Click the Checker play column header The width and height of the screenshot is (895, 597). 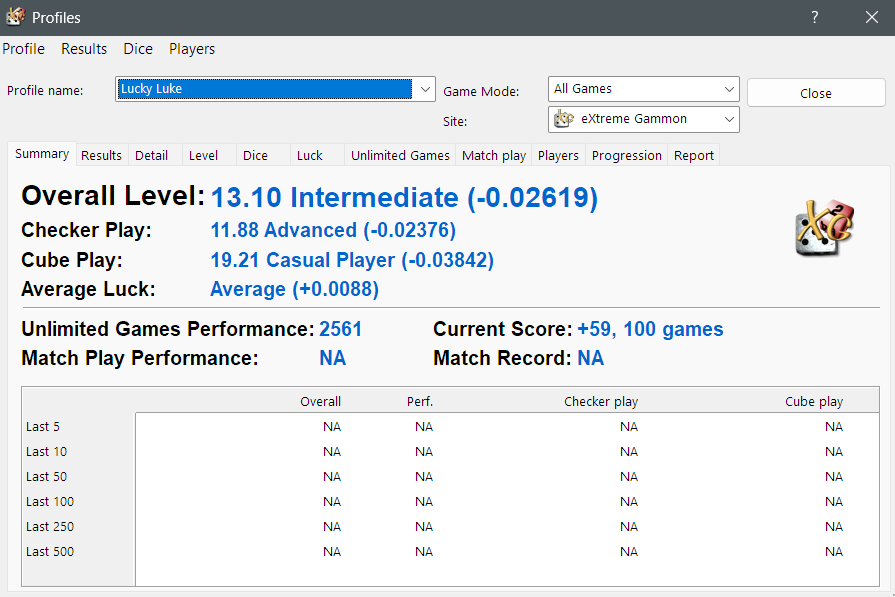[x=601, y=401]
